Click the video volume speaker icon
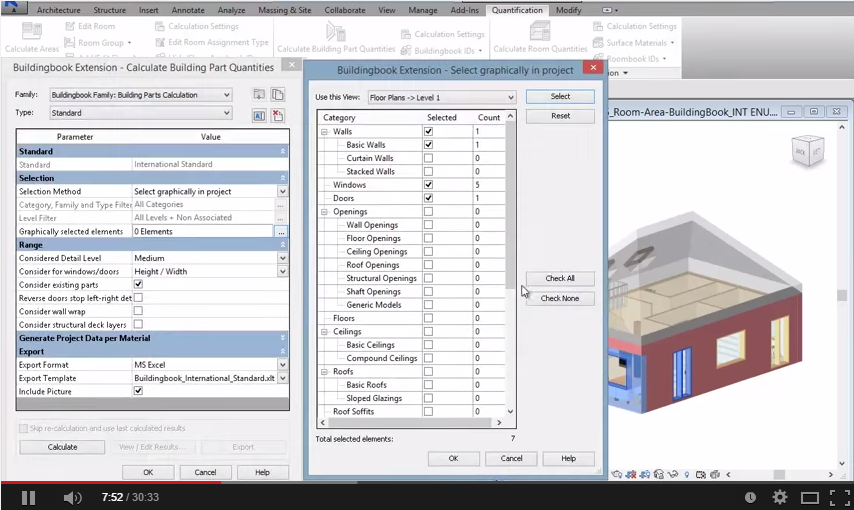Viewport: 854px width, 510px height. pos(72,497)
